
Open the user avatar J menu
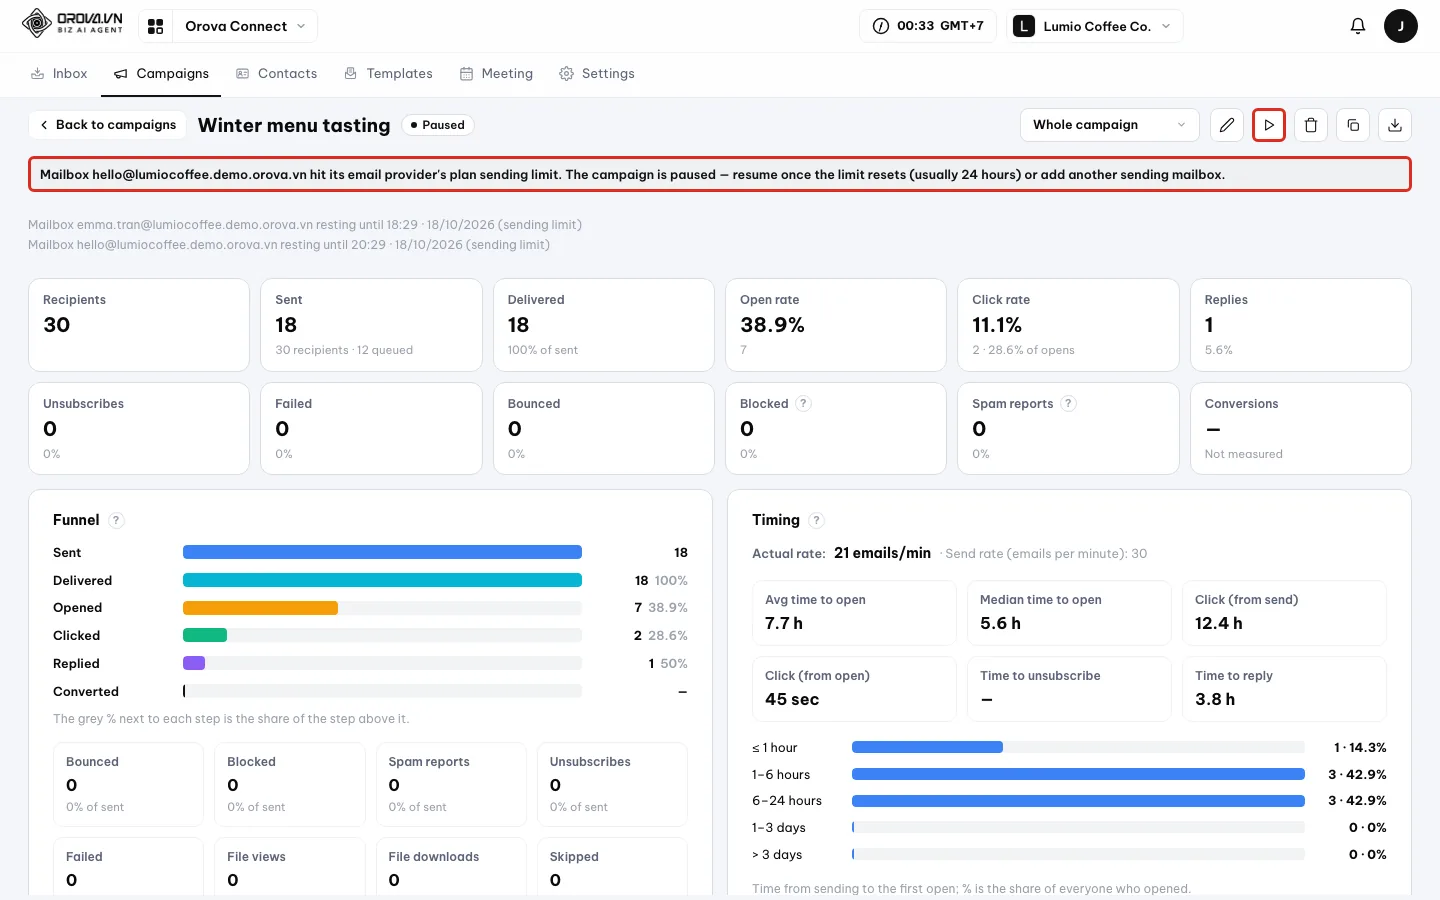pos(1401,26)
